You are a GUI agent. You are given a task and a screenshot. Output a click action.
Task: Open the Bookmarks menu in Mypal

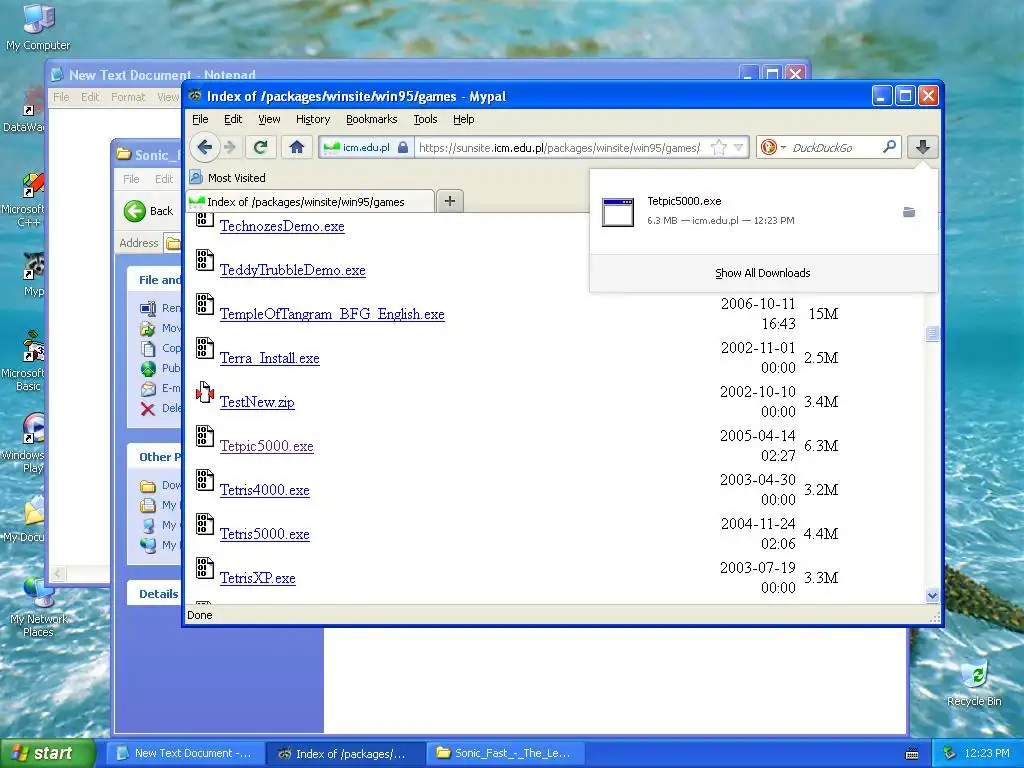click(x=372, y=119)
